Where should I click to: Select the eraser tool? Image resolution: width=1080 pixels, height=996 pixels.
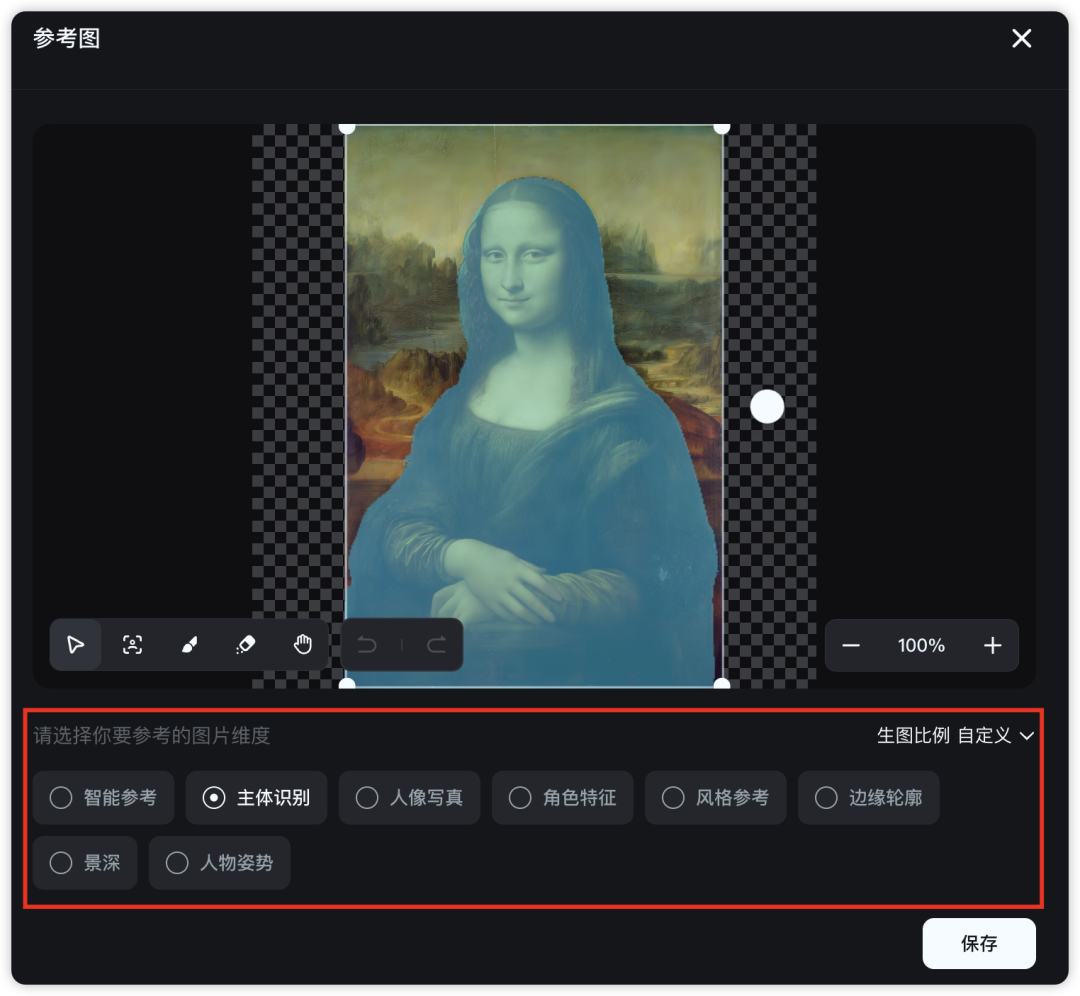coord(246,645)
